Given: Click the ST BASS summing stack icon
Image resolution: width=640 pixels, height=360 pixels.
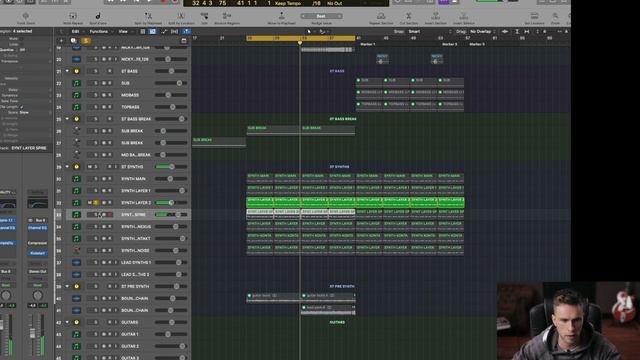Looking at the screenshot, I should [76, 71].
